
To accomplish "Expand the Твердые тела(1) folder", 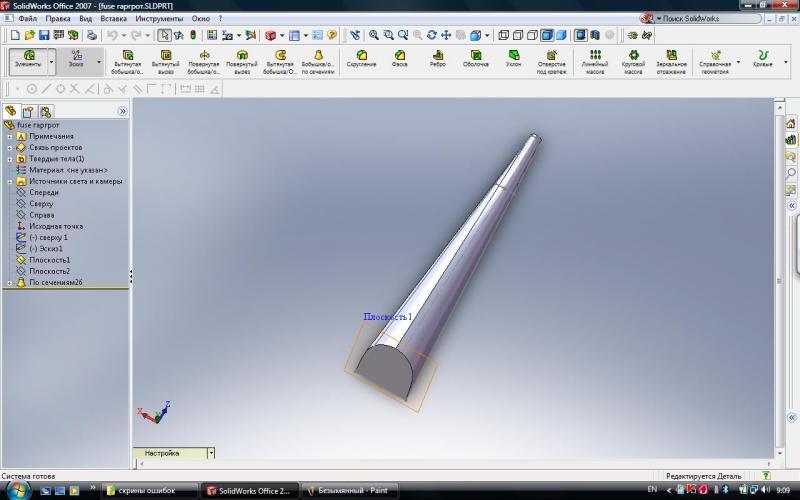I will point(9,159).
